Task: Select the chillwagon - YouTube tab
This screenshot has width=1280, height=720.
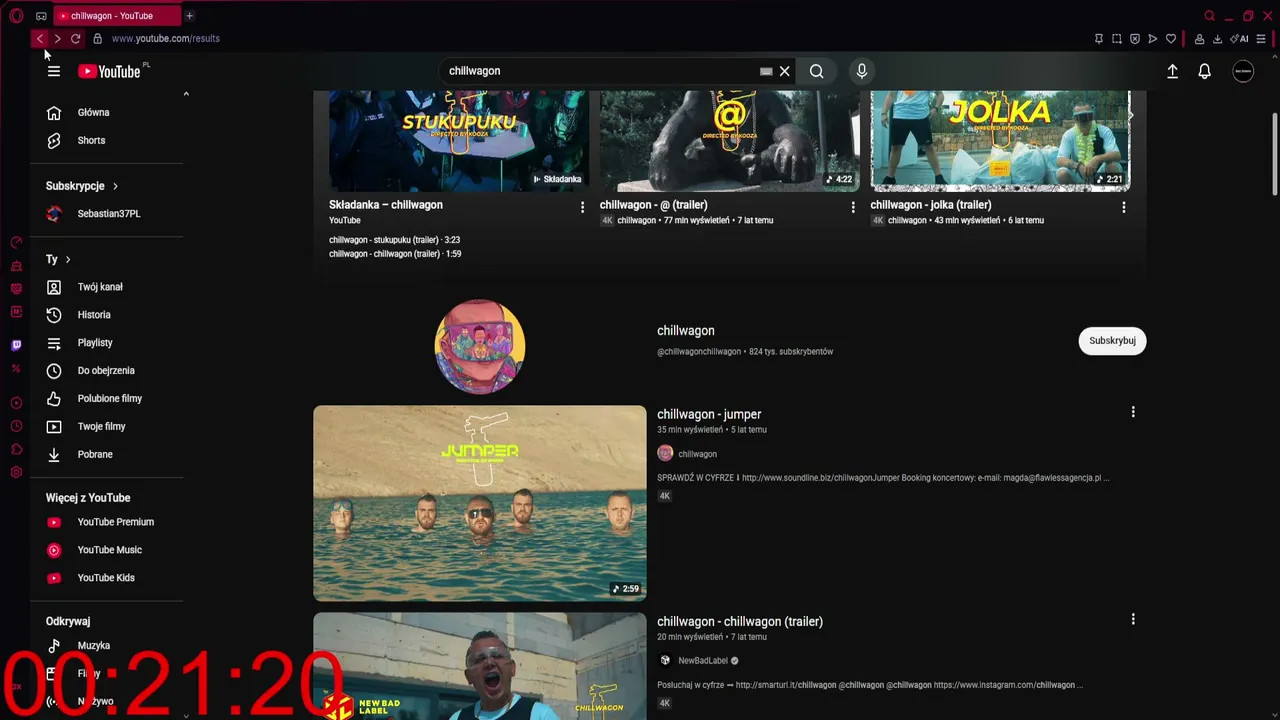Action: point(117,16)
